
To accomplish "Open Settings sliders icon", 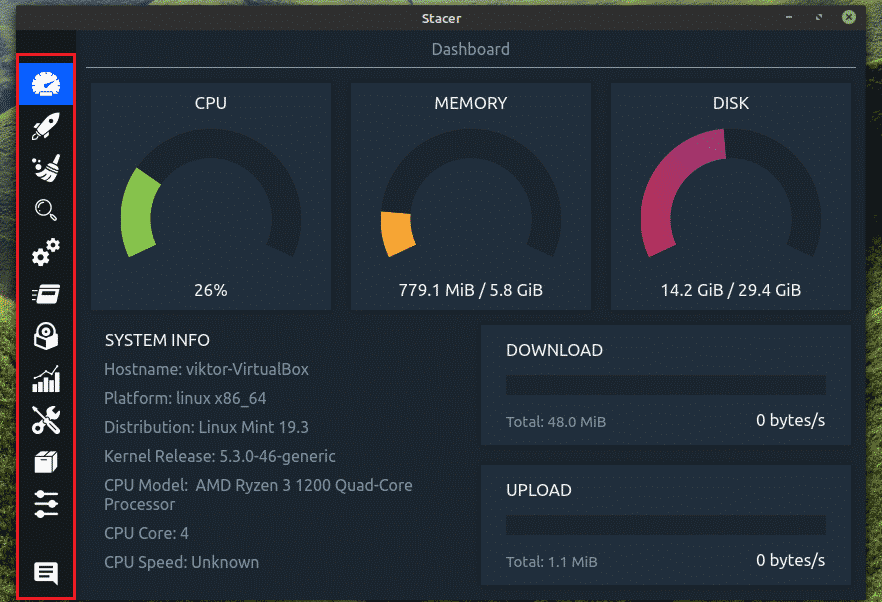I will (x=46, y=504).
